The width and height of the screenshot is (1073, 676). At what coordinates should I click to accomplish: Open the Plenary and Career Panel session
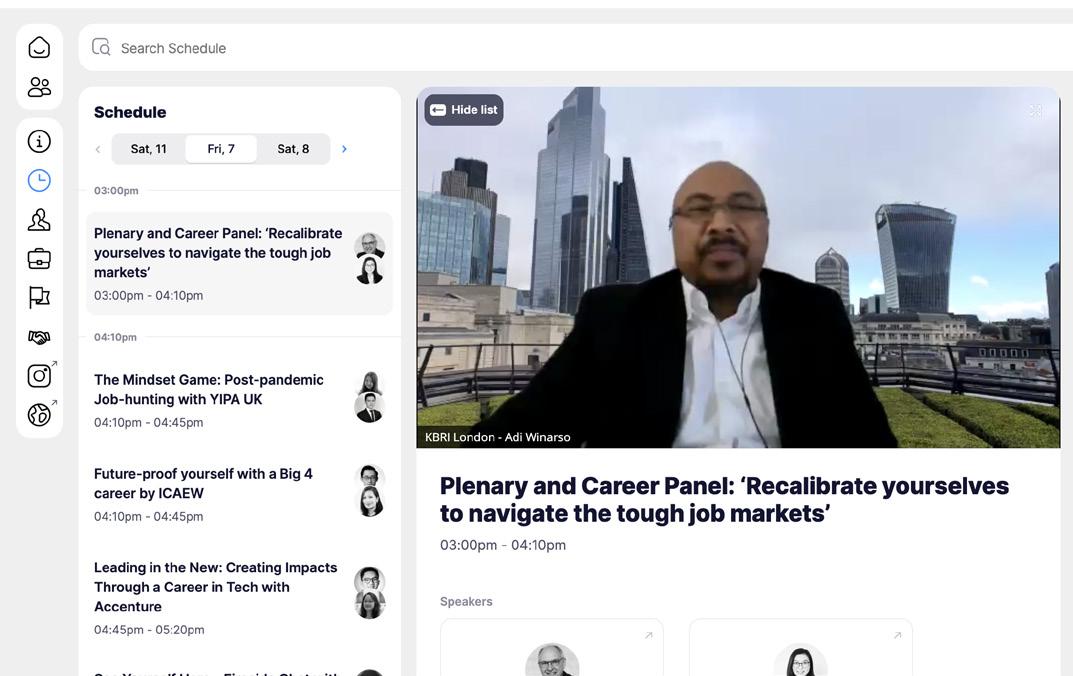tap(239, 263)
